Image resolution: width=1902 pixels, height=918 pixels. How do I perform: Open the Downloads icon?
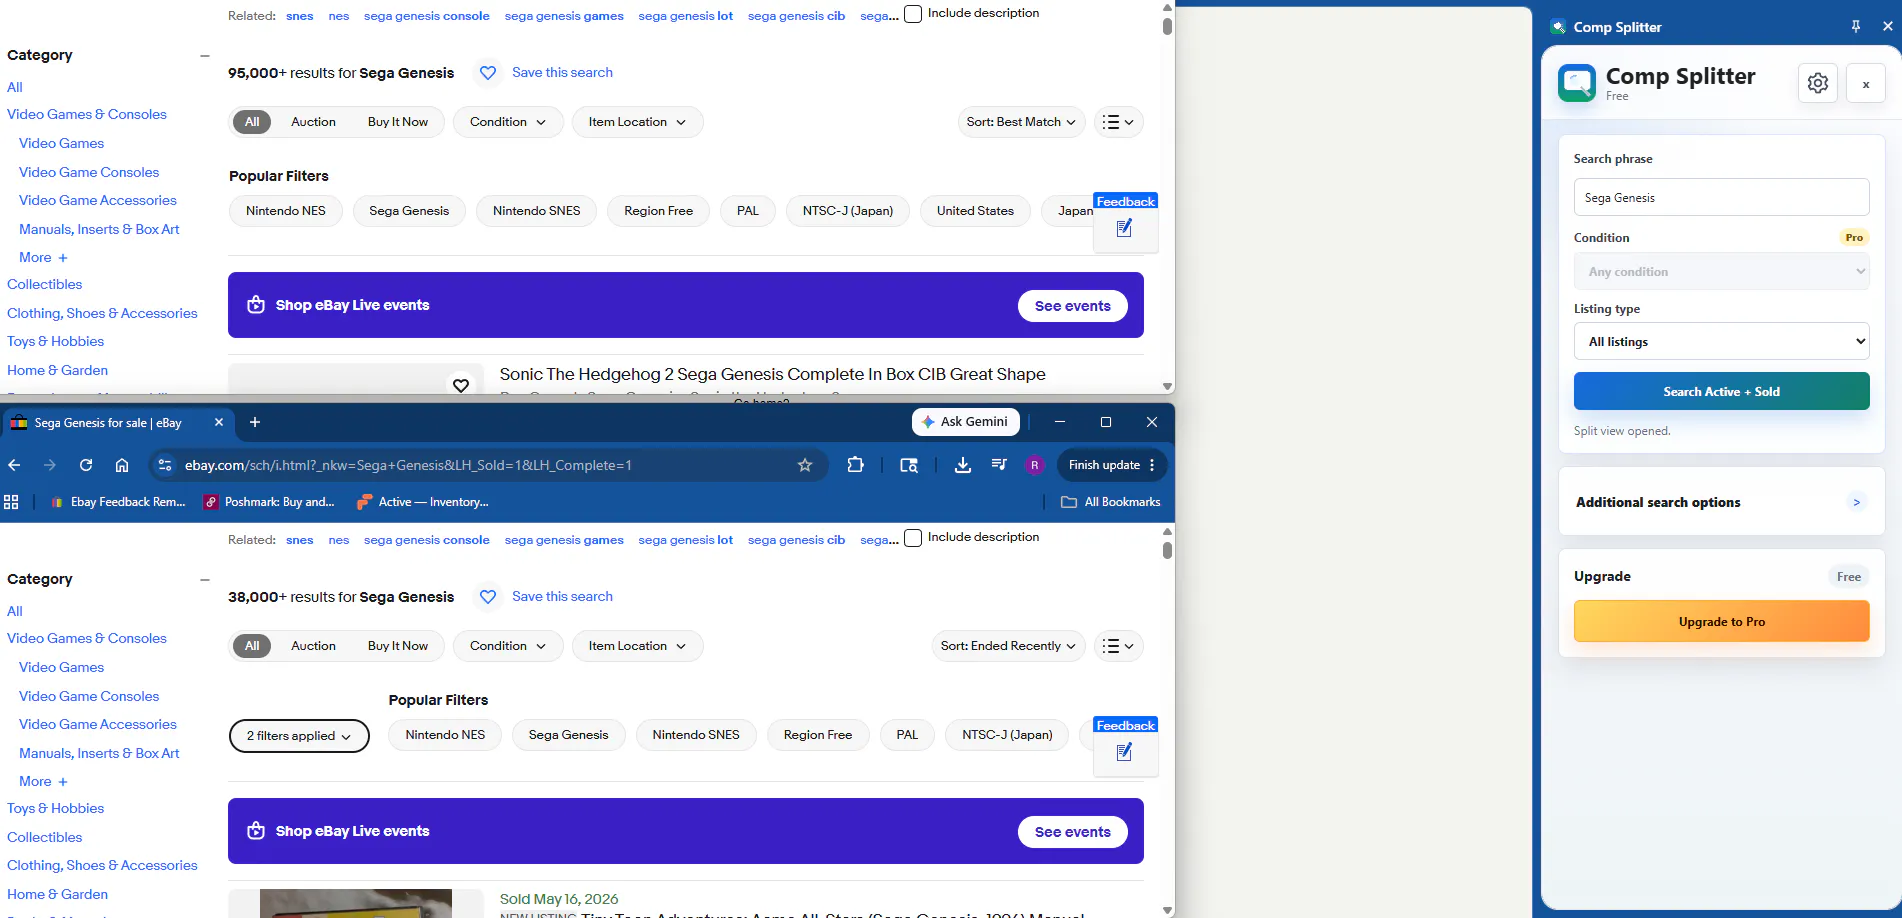963,465
